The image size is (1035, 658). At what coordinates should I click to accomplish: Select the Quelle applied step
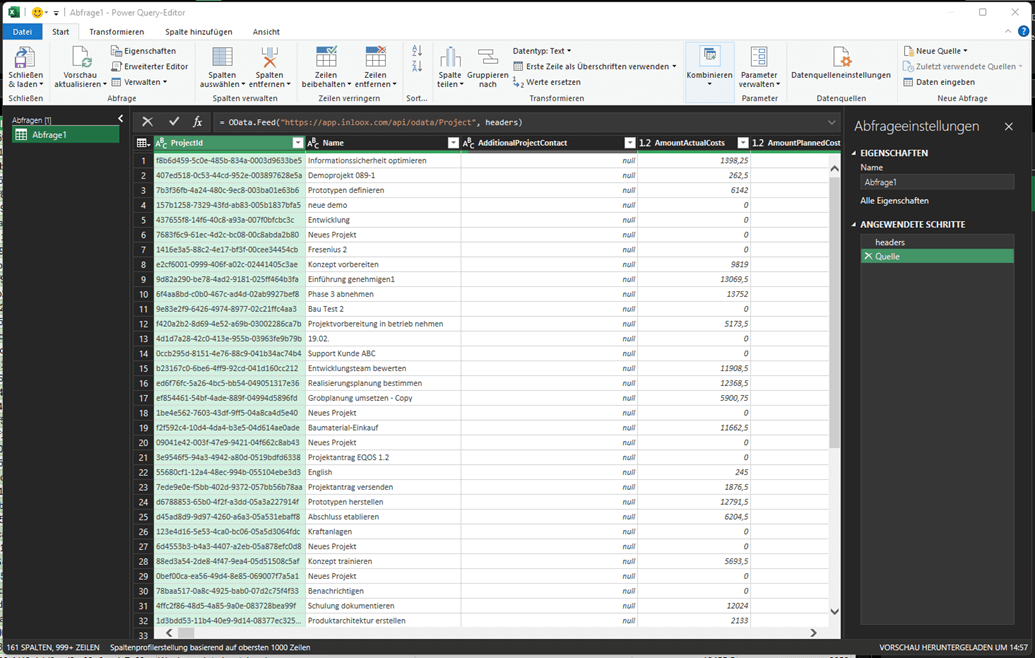point(937,256)
